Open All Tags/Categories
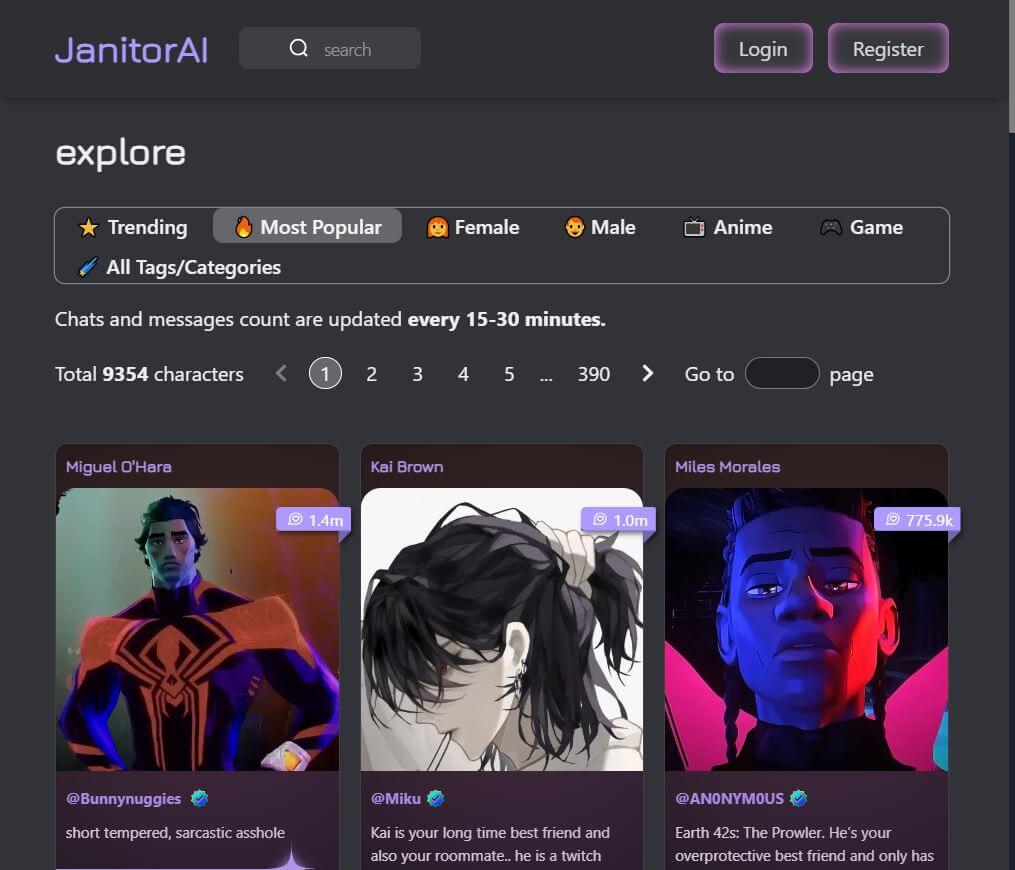 point(179,267)
